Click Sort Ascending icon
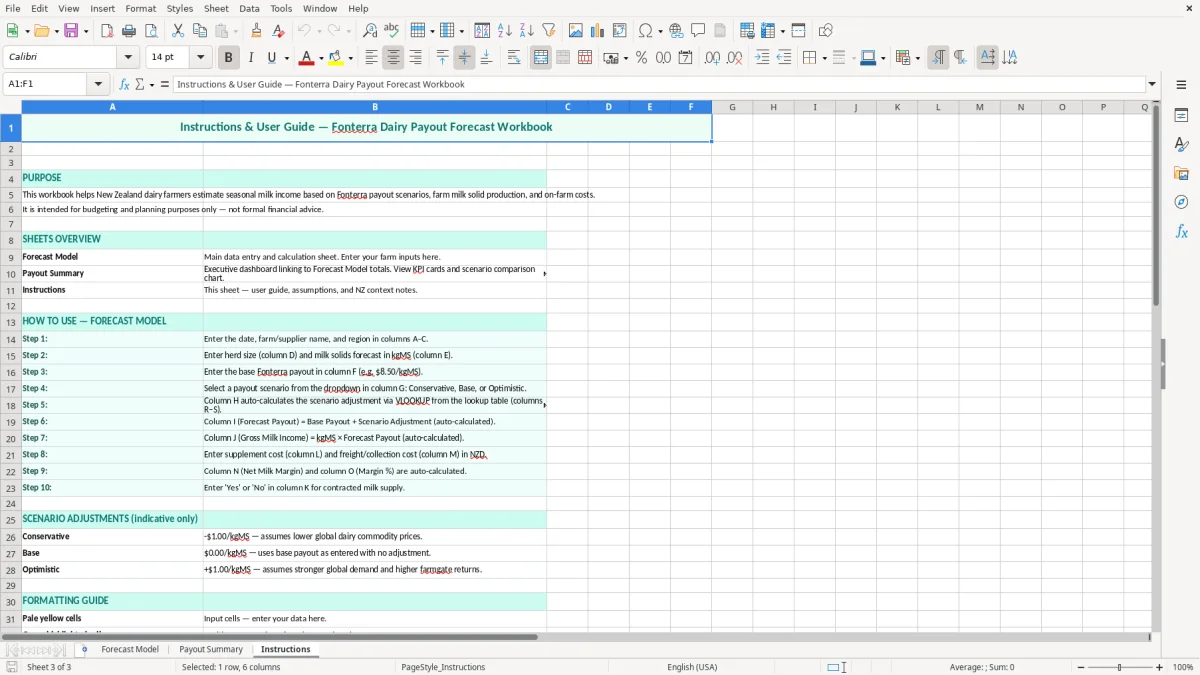Screen dimensions: 1200x675 tap(505, 31)
